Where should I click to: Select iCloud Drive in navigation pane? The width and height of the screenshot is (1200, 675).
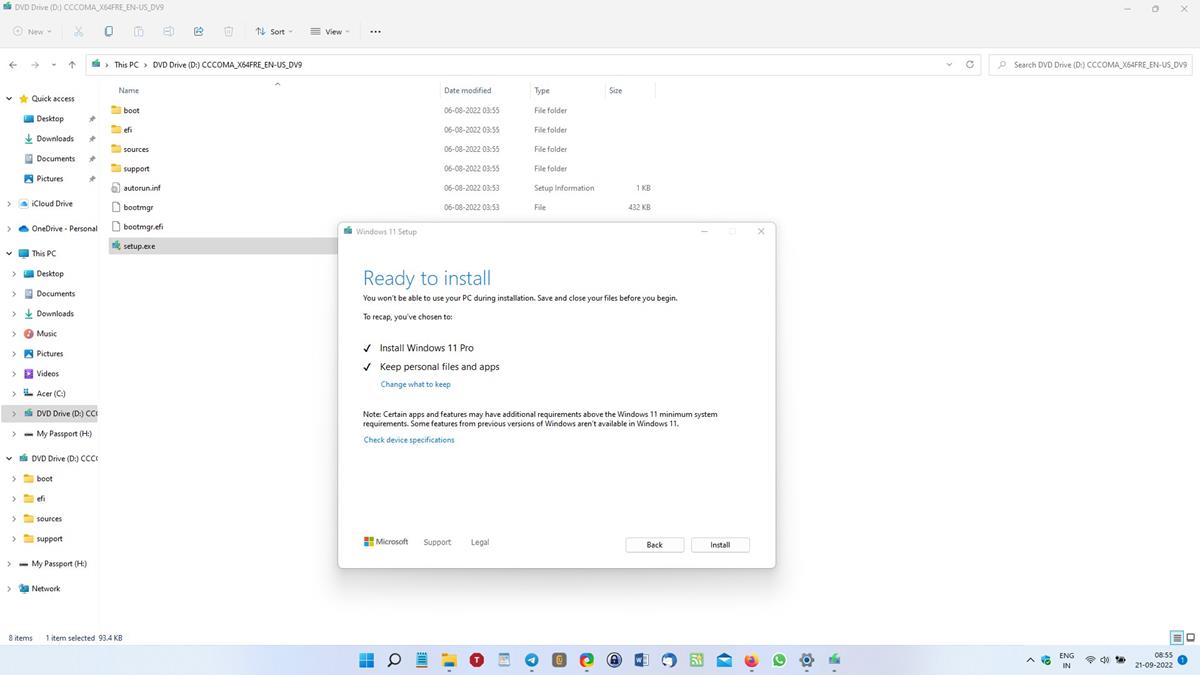(x=52, y=204)
